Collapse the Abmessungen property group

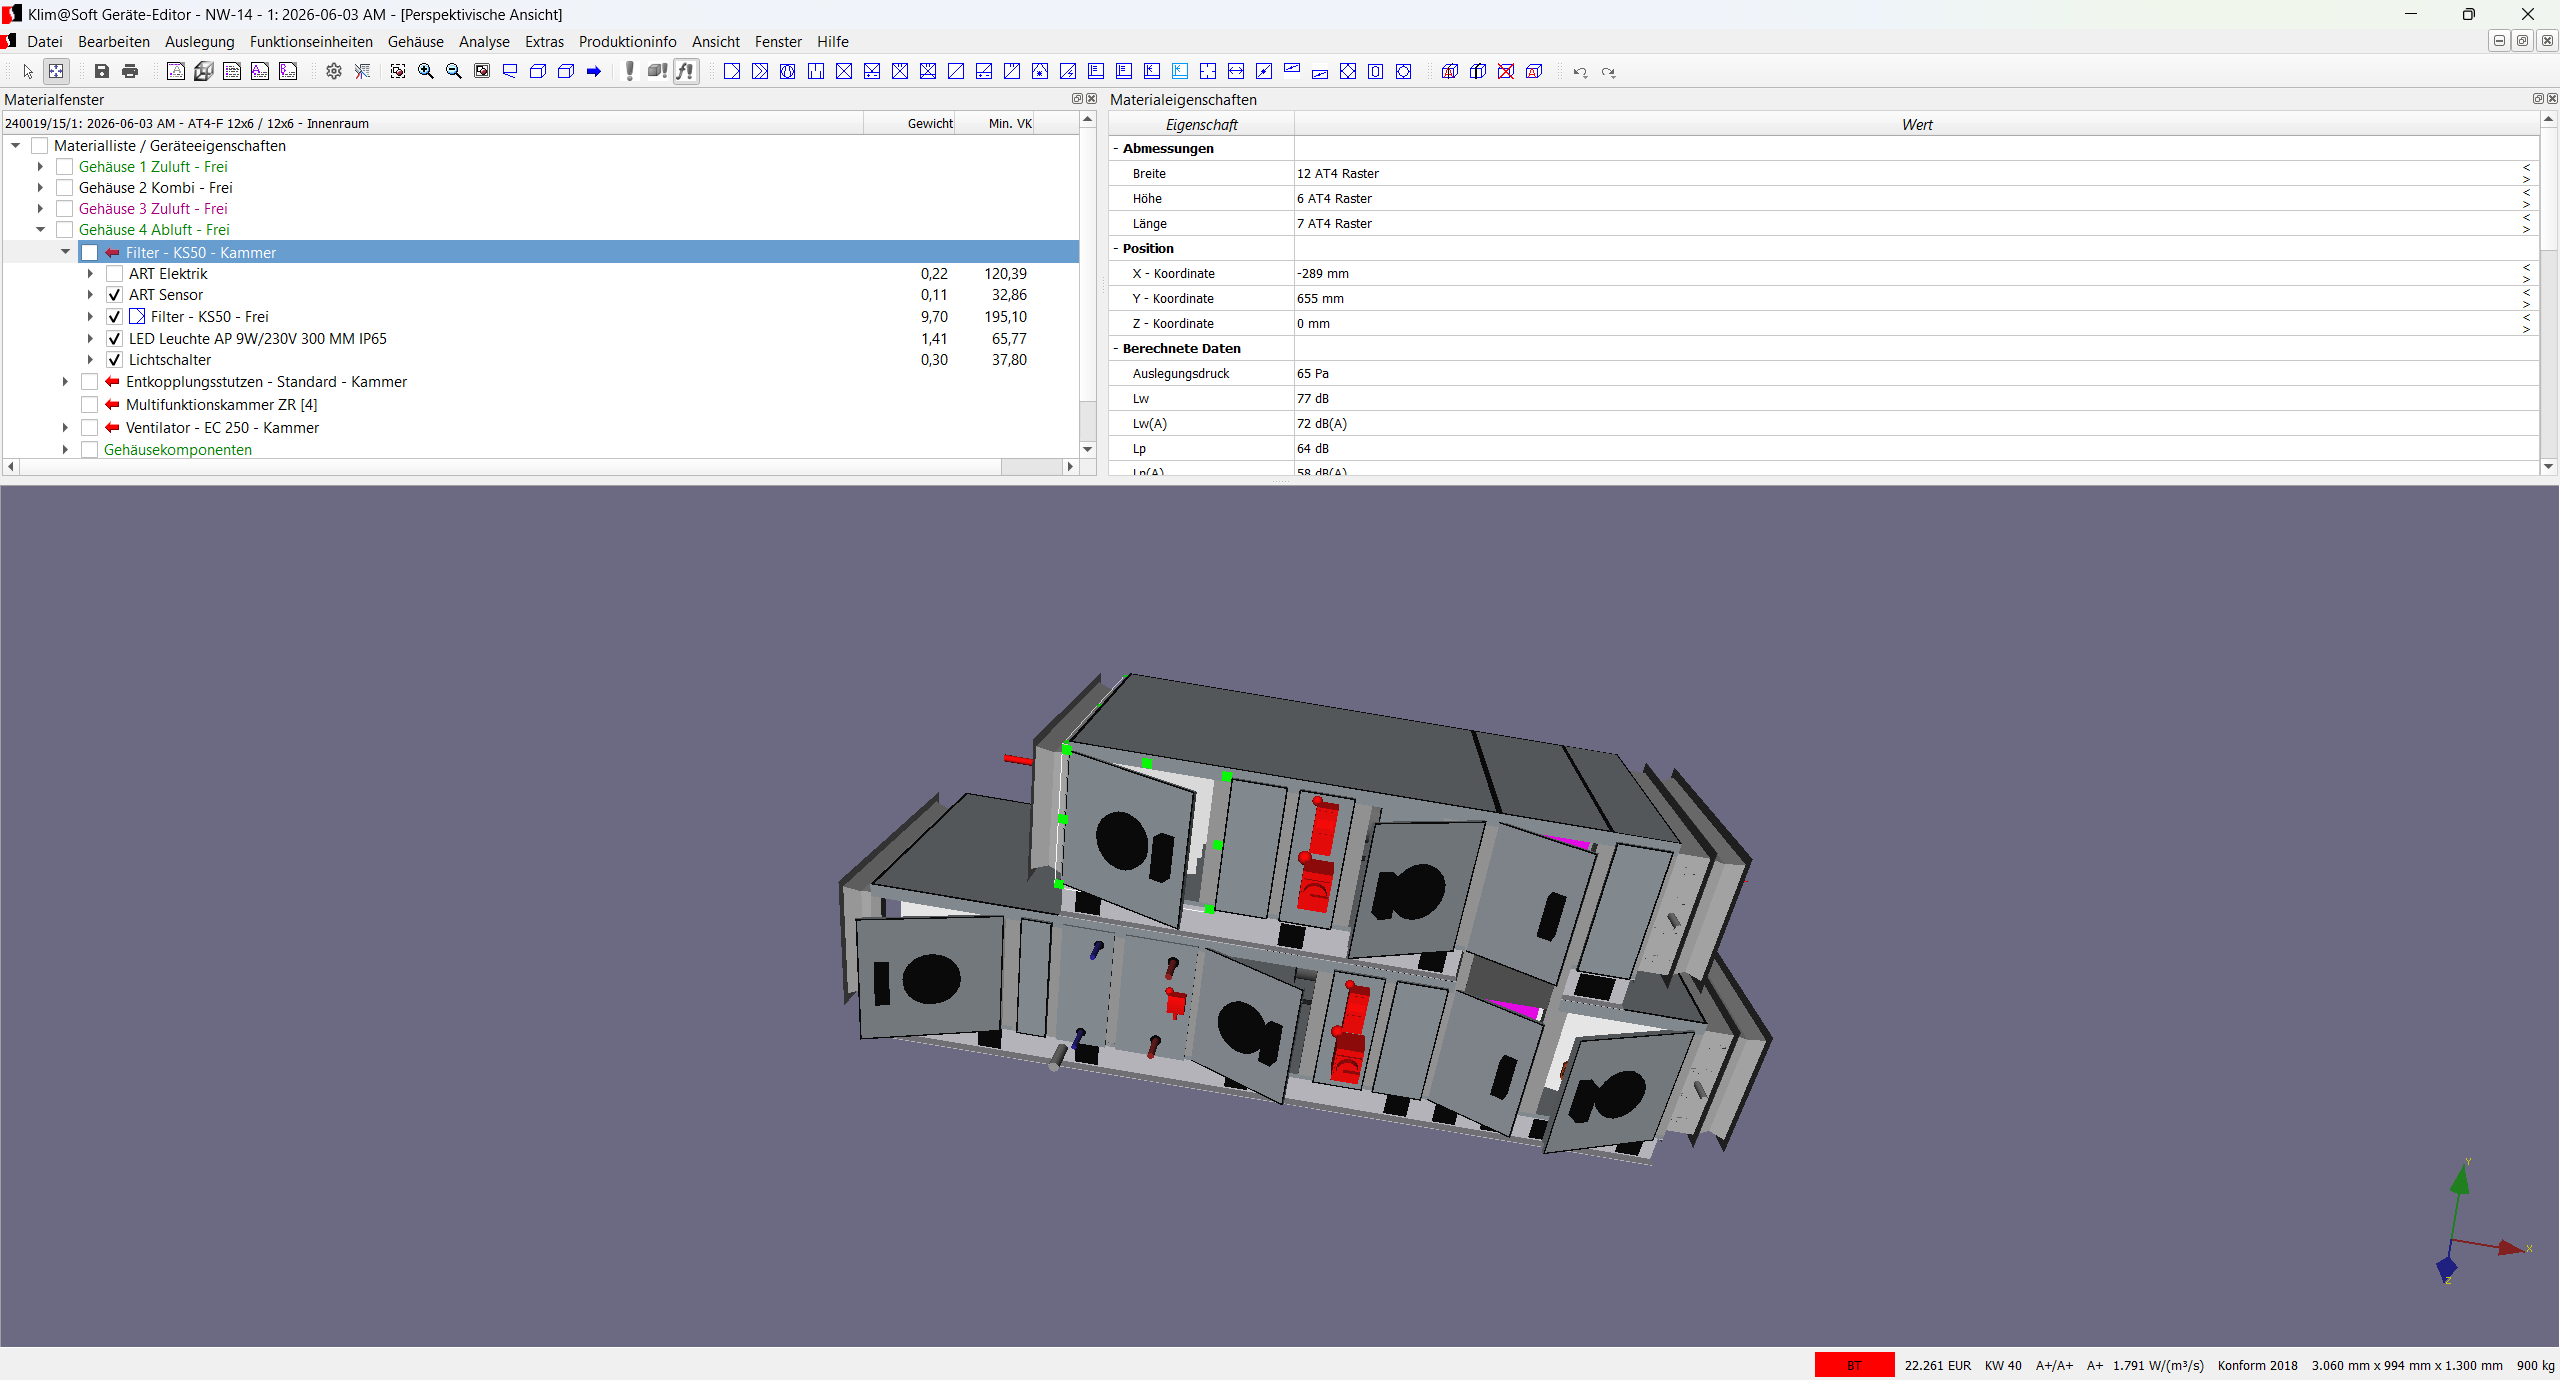click(1116, 149)
